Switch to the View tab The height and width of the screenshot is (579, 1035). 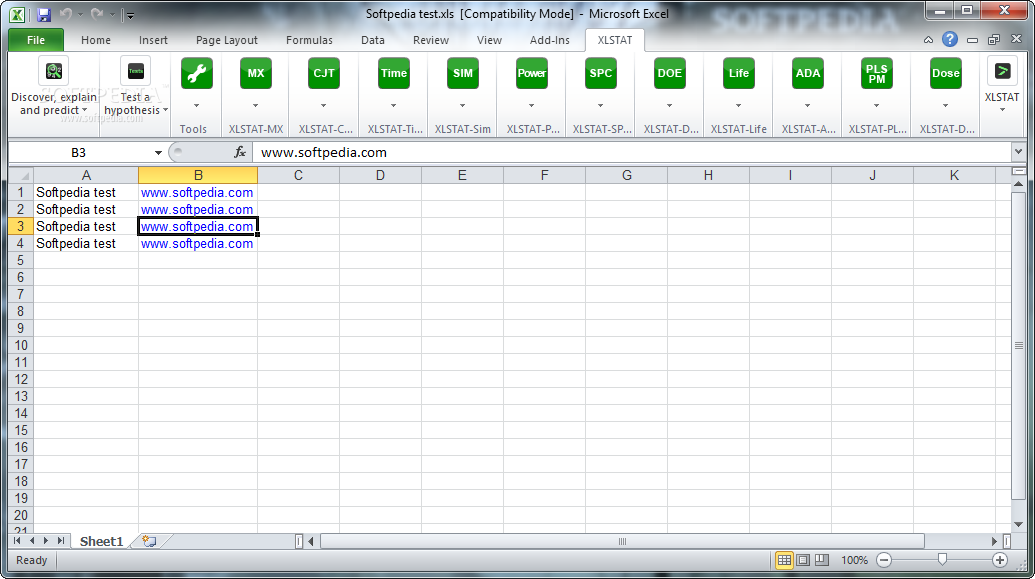[489, 40]
